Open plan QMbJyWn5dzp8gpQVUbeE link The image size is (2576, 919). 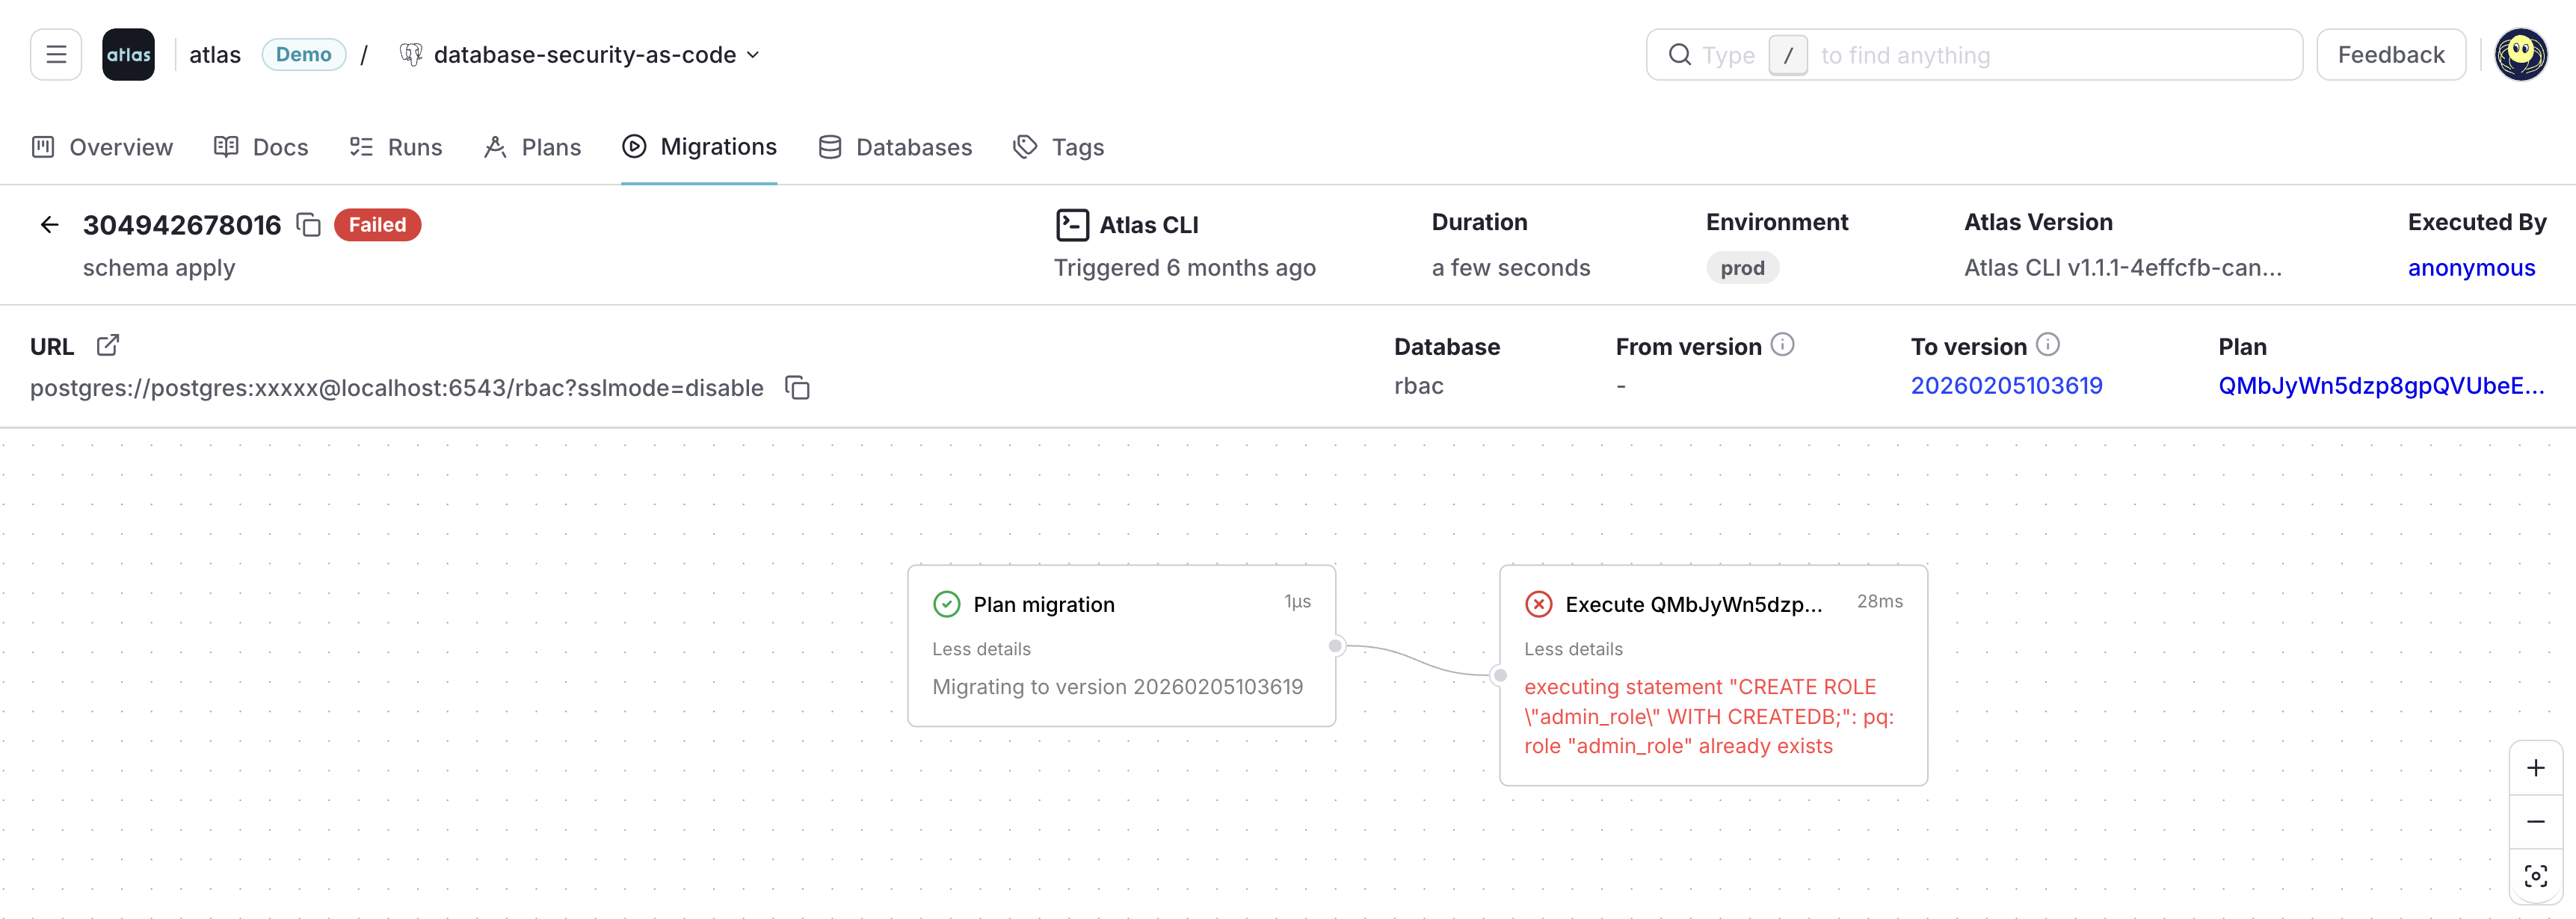tap(2380, 386)
